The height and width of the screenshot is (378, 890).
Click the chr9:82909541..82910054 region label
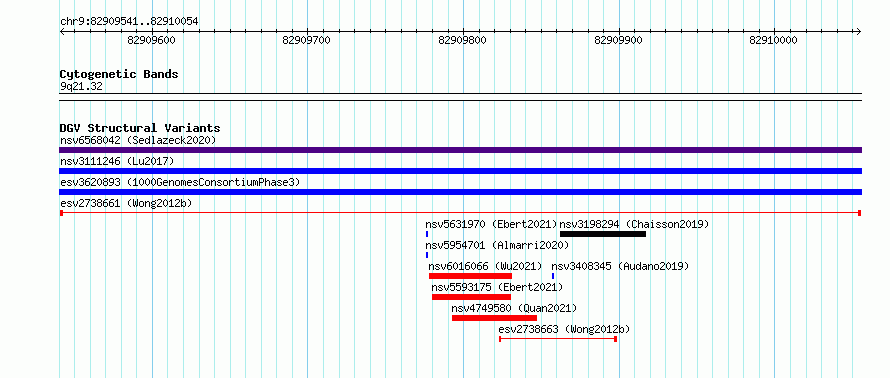129,22
